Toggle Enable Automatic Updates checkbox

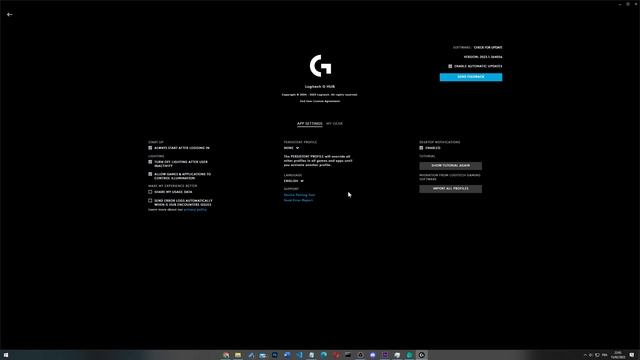pos(450,66)
